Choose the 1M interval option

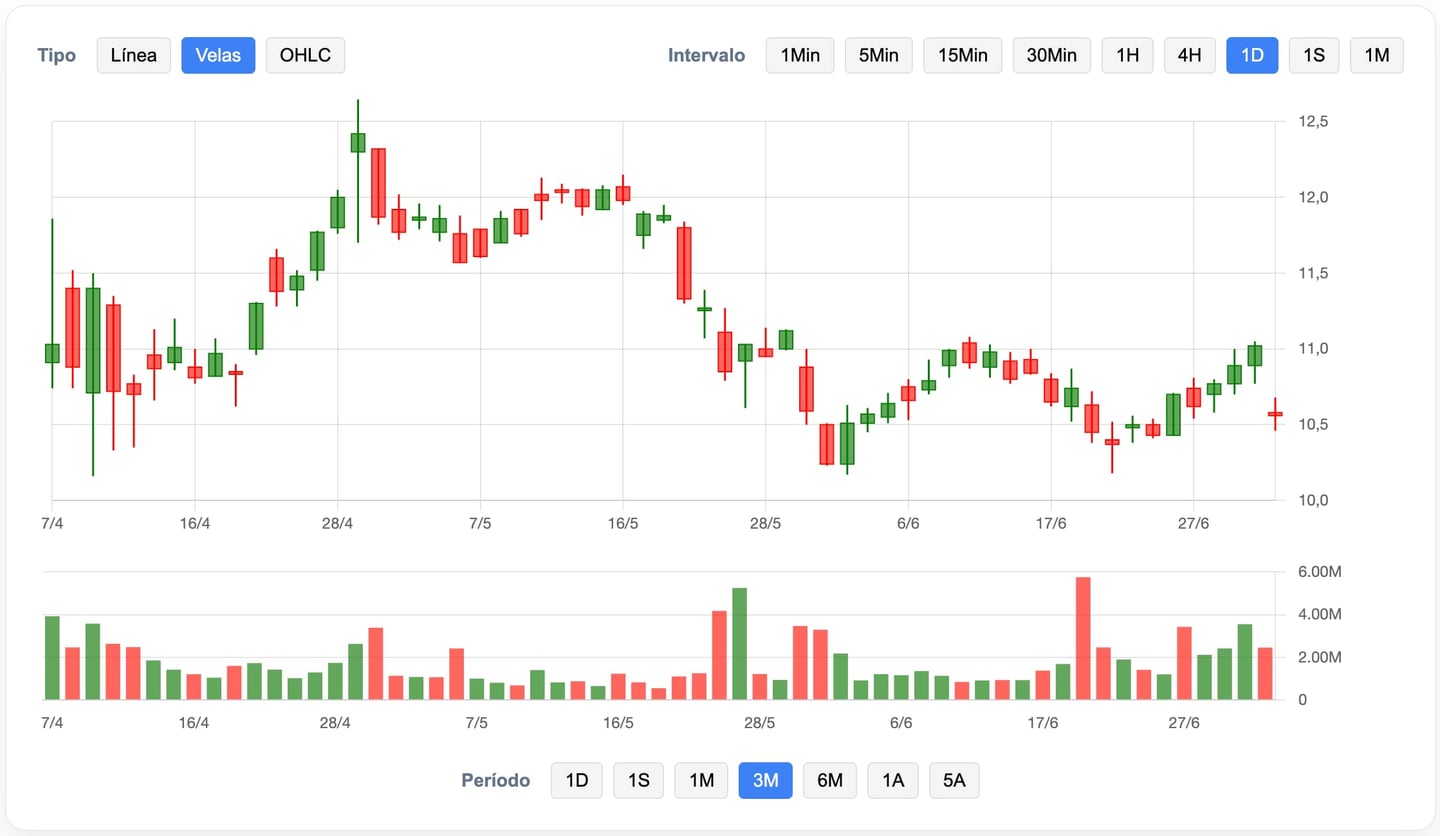[x=1376, y=55]
